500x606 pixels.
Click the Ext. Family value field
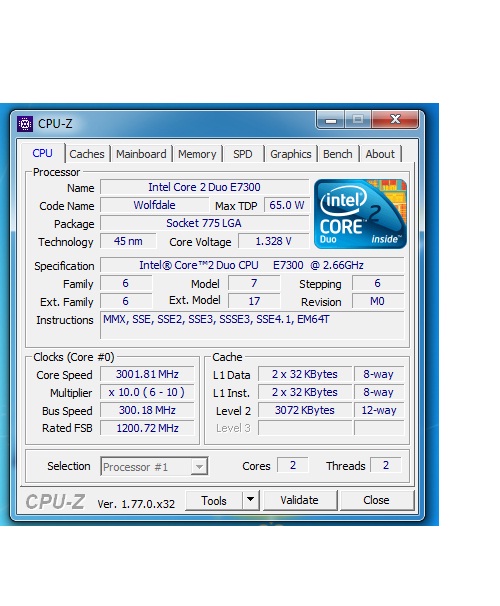[x=126, y=301]
